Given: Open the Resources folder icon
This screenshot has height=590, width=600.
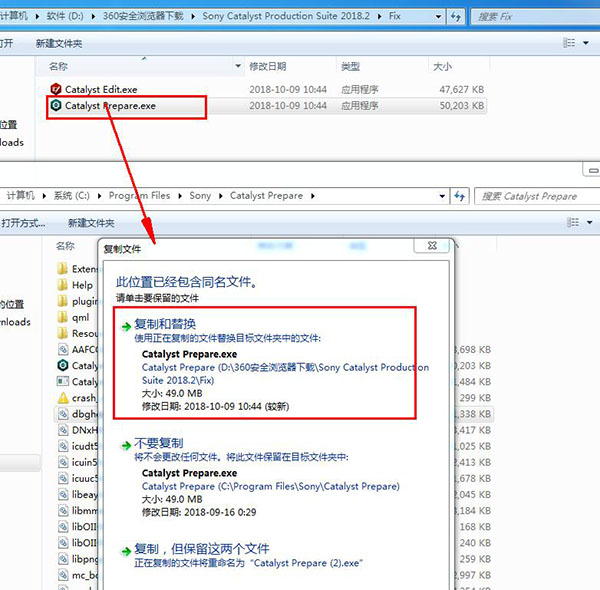Looking at the screenshot, I should (62, 333).
